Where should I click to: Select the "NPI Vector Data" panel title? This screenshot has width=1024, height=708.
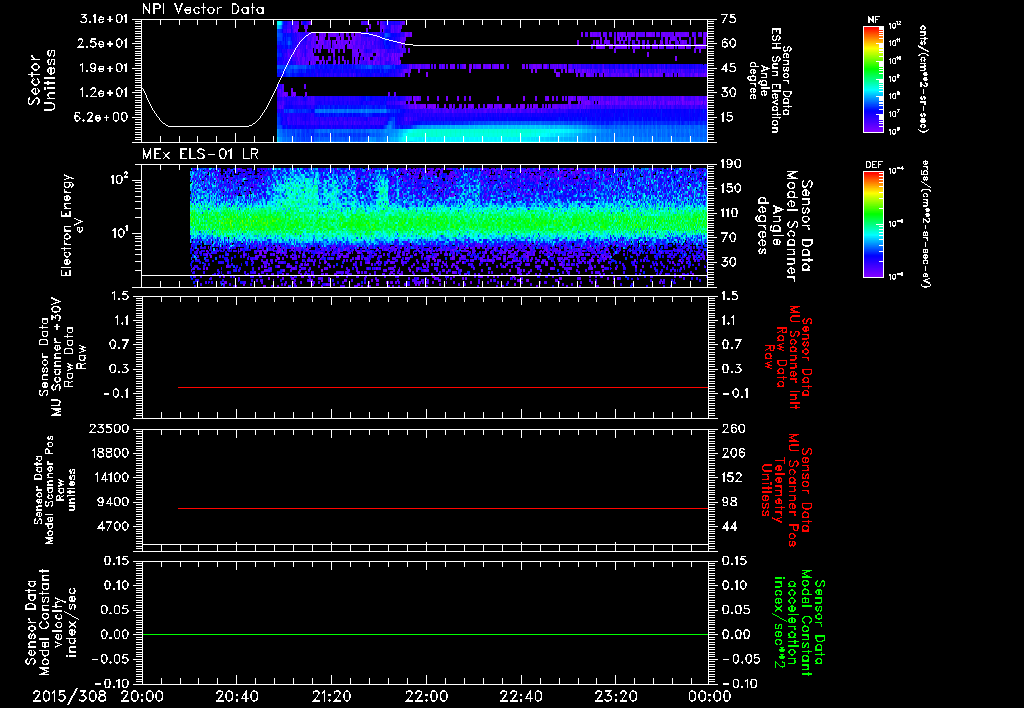pyautogui.click(x=204, y=9)
